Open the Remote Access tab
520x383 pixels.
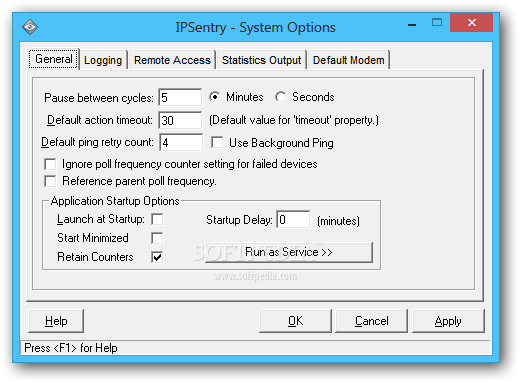(x=172, y=60)
